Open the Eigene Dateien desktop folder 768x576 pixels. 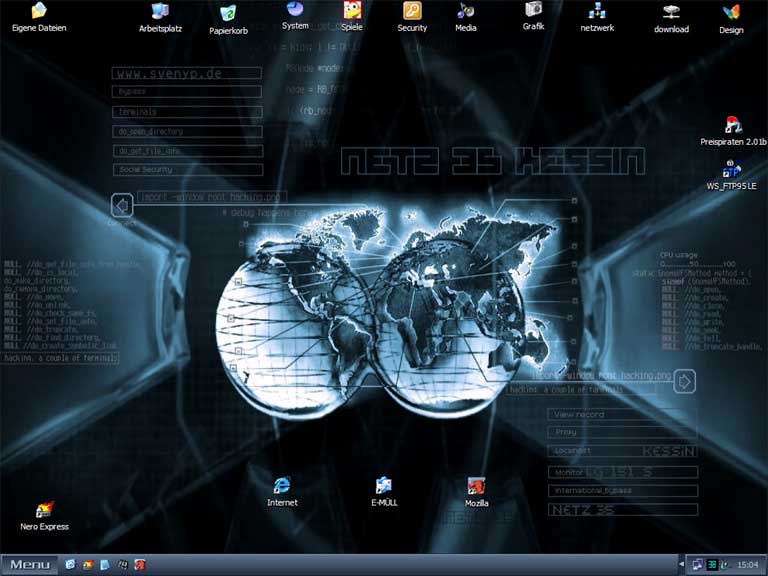click(x=39, y=17)
